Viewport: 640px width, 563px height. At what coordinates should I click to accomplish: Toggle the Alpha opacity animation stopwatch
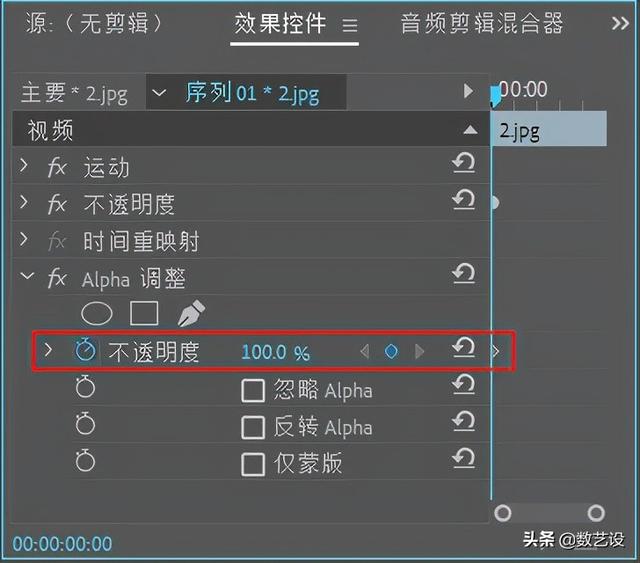(x=85, y=351)
